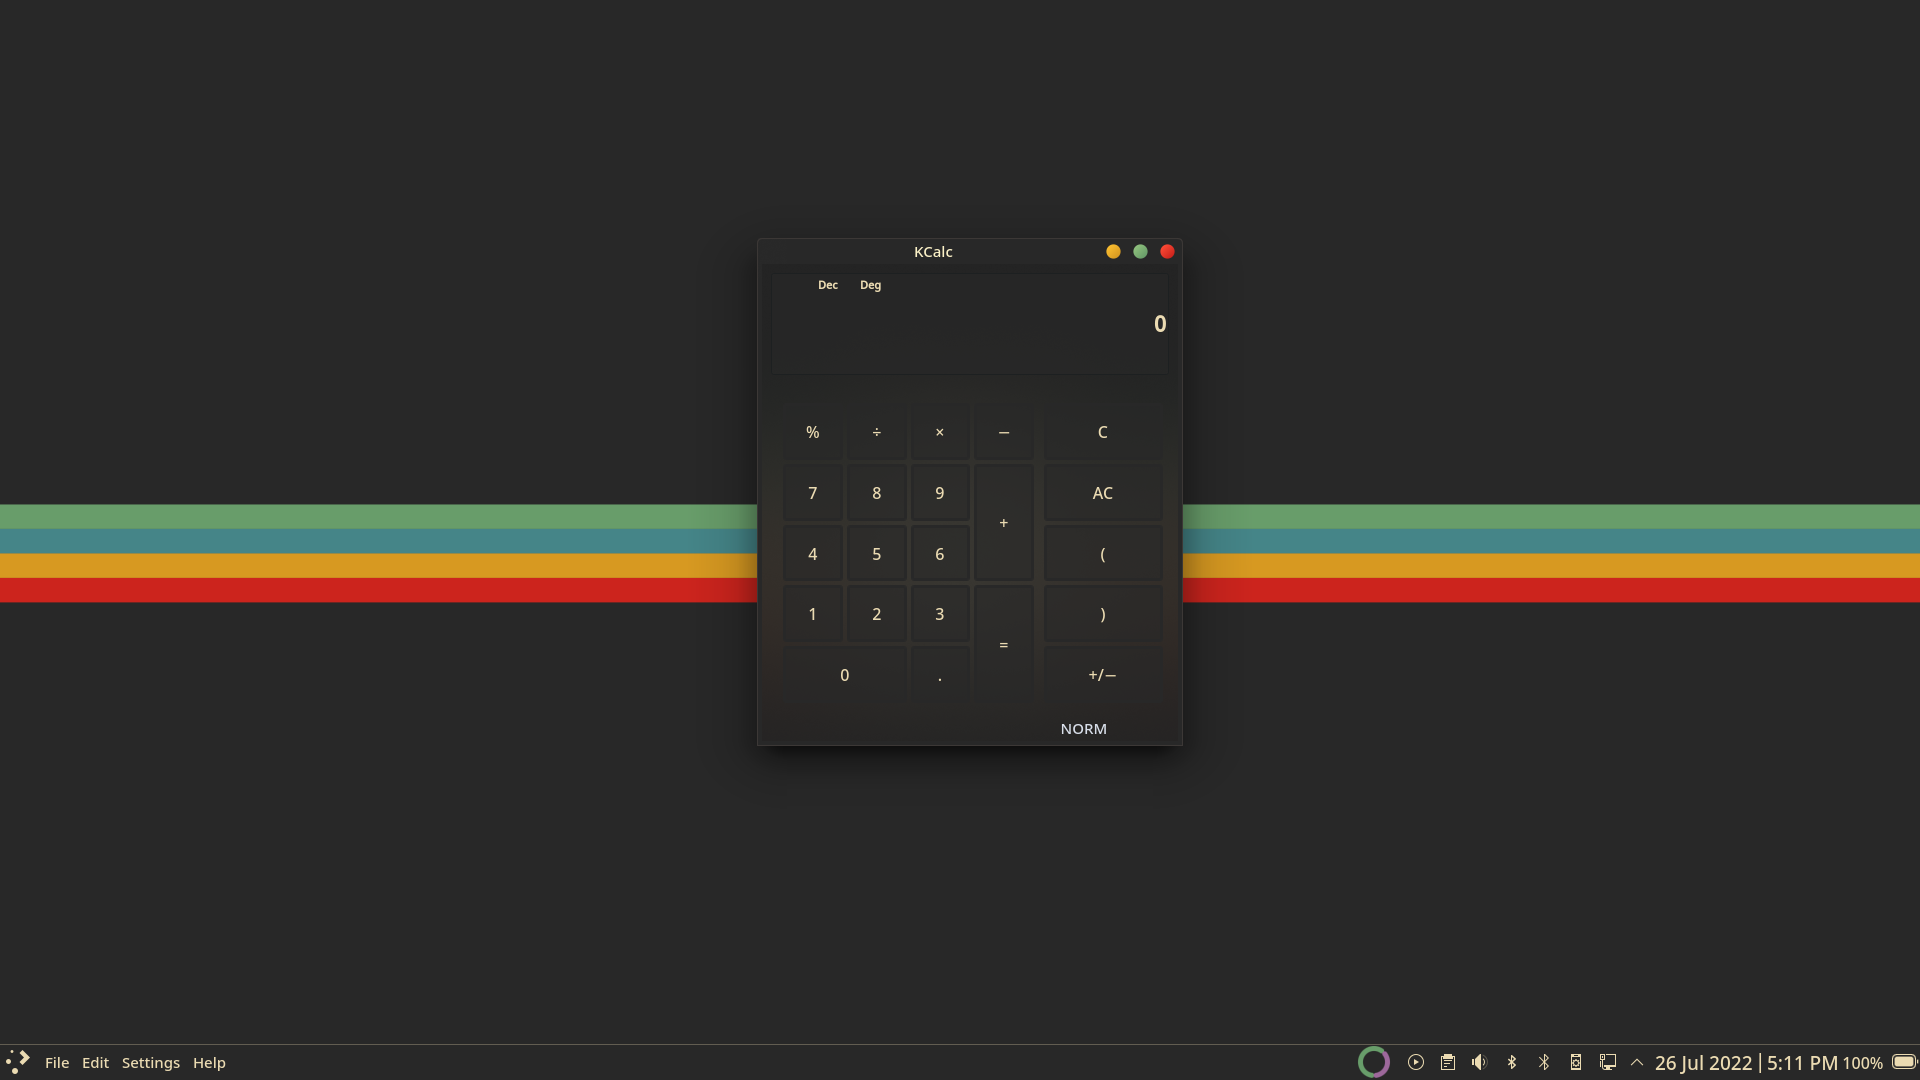Open the media player tray icon
Screen dimensions: 1920x1080
pos(1415,1062)
